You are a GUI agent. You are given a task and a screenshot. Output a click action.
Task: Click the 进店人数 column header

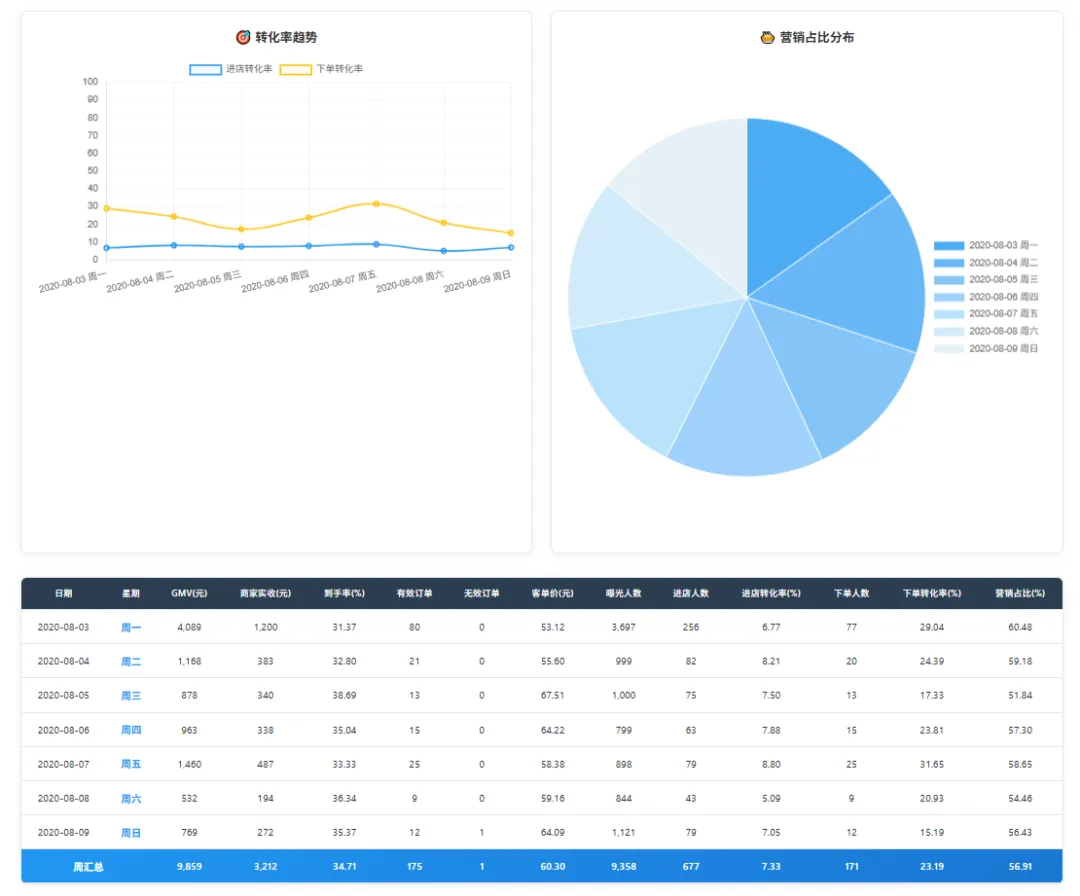tap(691, 593)
